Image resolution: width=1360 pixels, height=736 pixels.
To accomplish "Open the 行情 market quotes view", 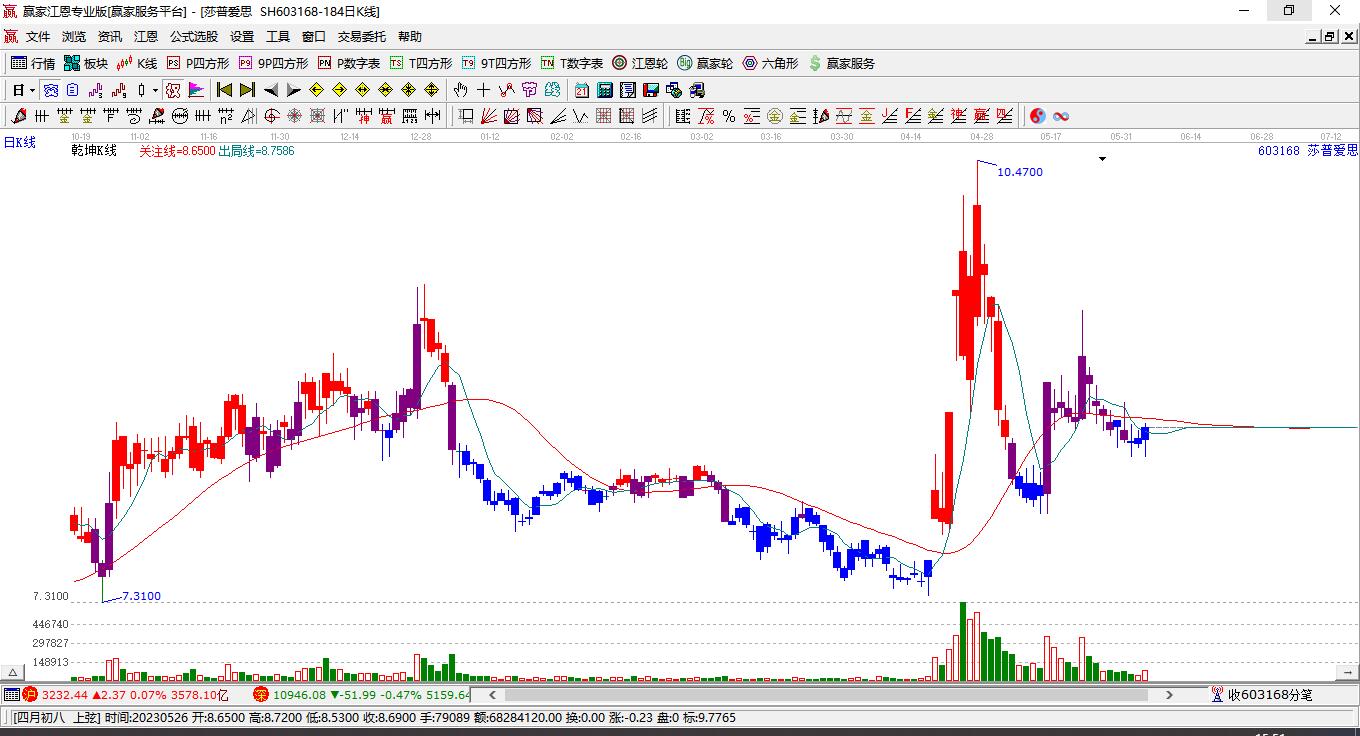I will pyautogui.click(x=33, y=63).
